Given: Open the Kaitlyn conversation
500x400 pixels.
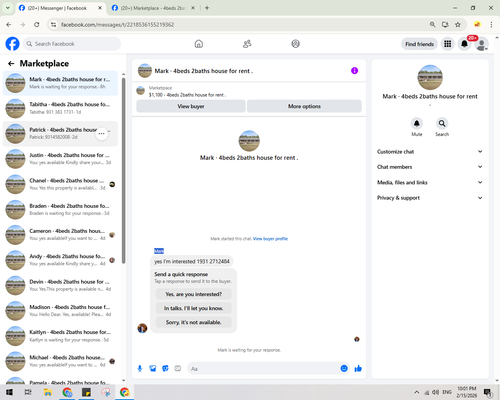Looking at the screenshot, I should pos(60,336).
